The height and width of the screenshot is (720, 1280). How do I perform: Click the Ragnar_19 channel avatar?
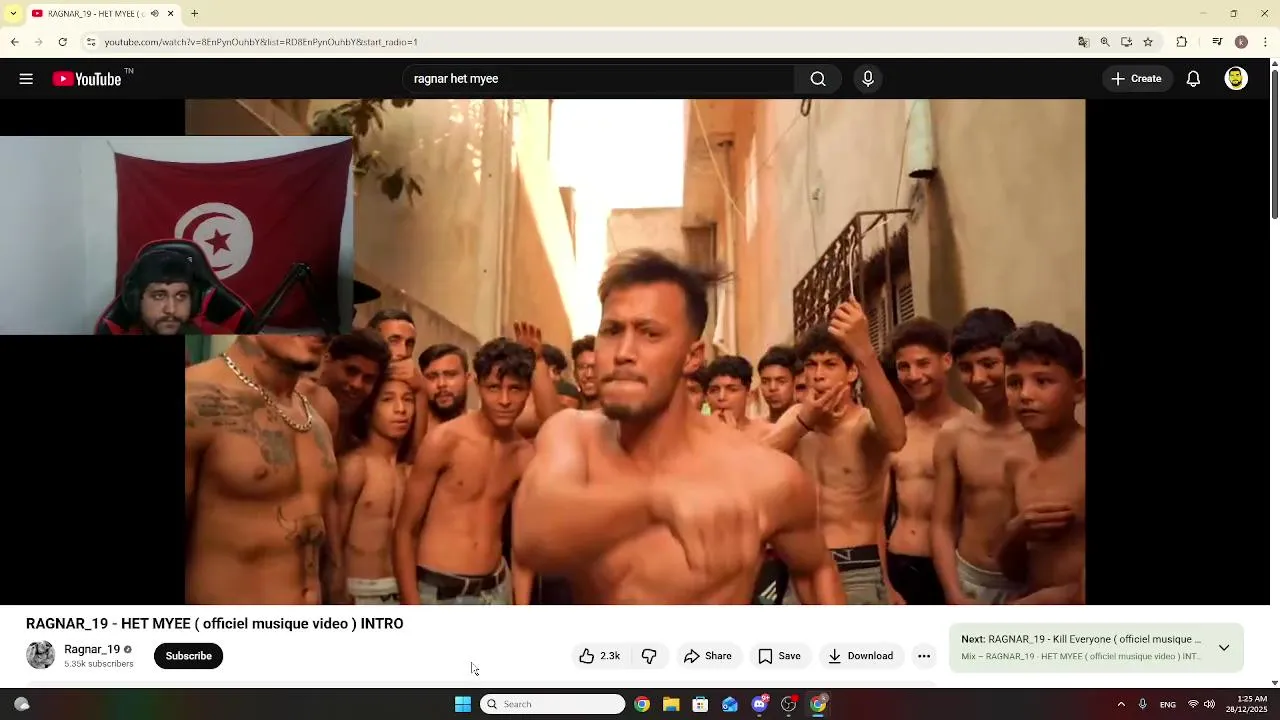(x=40, y=655)
